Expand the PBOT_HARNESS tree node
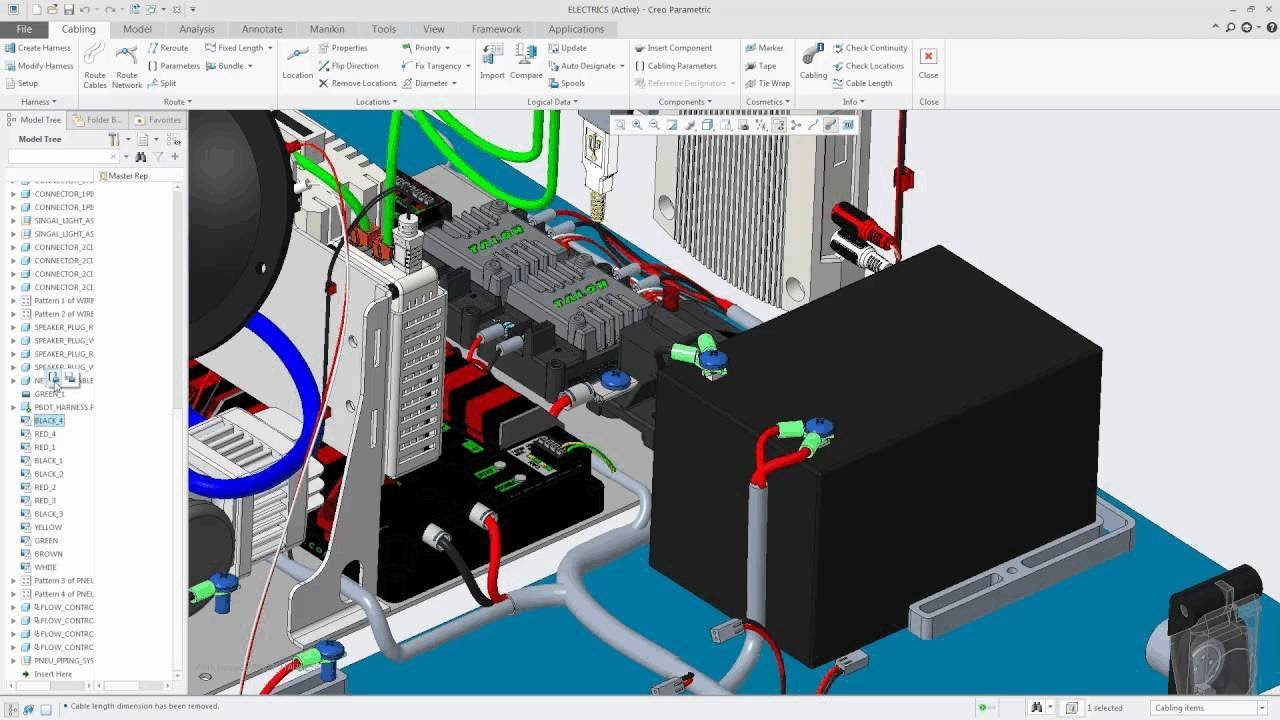The image size is (1280, 720). click(13, 407)
